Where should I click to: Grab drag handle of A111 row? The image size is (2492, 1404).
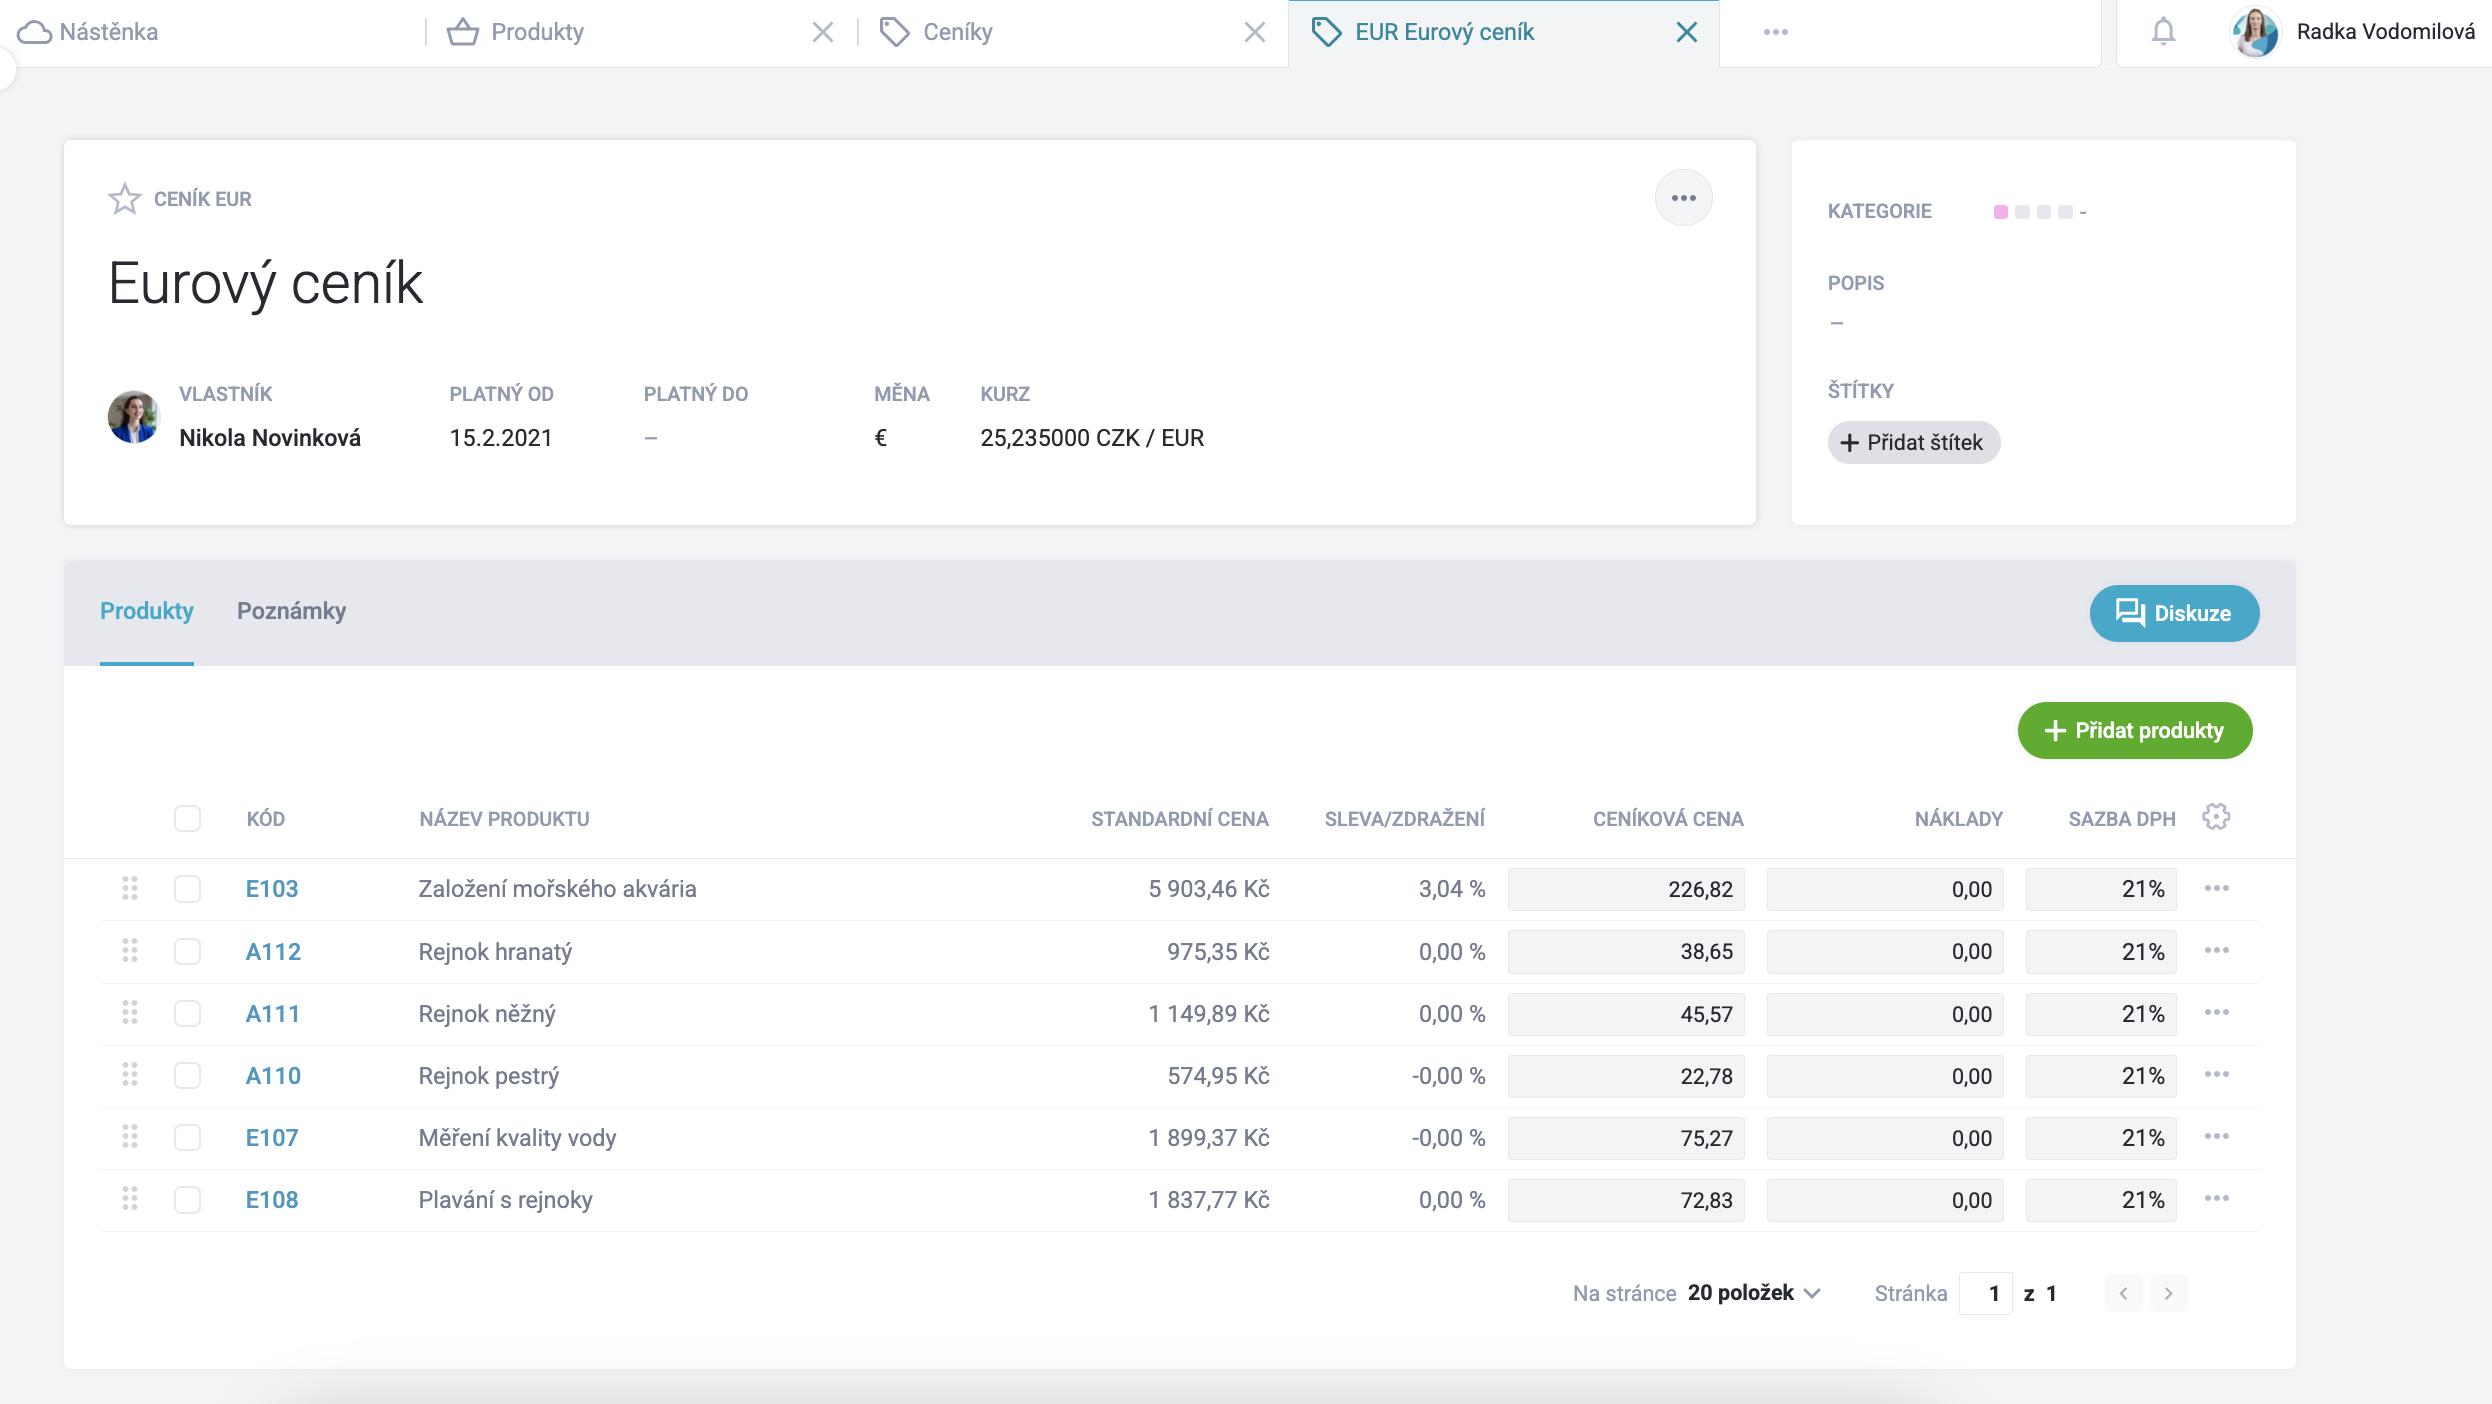pos(130,1012)
